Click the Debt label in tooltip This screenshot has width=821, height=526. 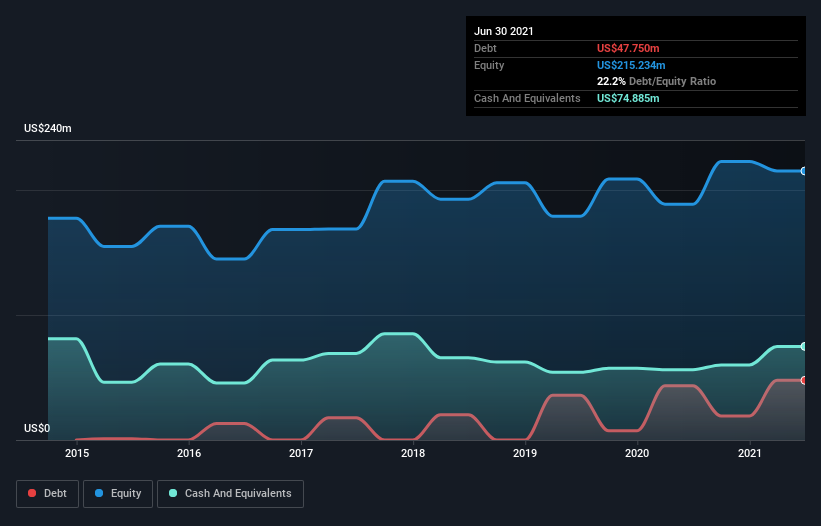point(485,48)
